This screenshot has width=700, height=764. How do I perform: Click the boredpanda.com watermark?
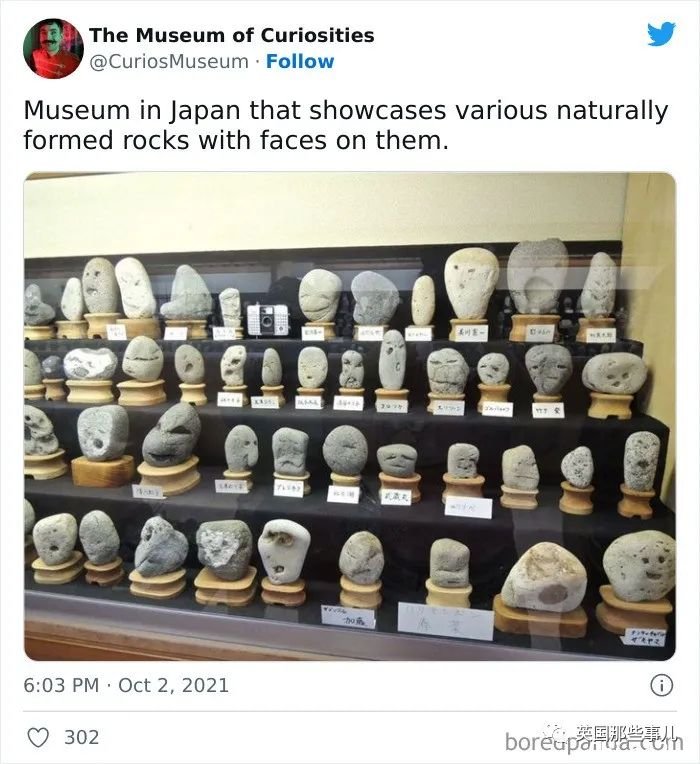tap(594, 742)
